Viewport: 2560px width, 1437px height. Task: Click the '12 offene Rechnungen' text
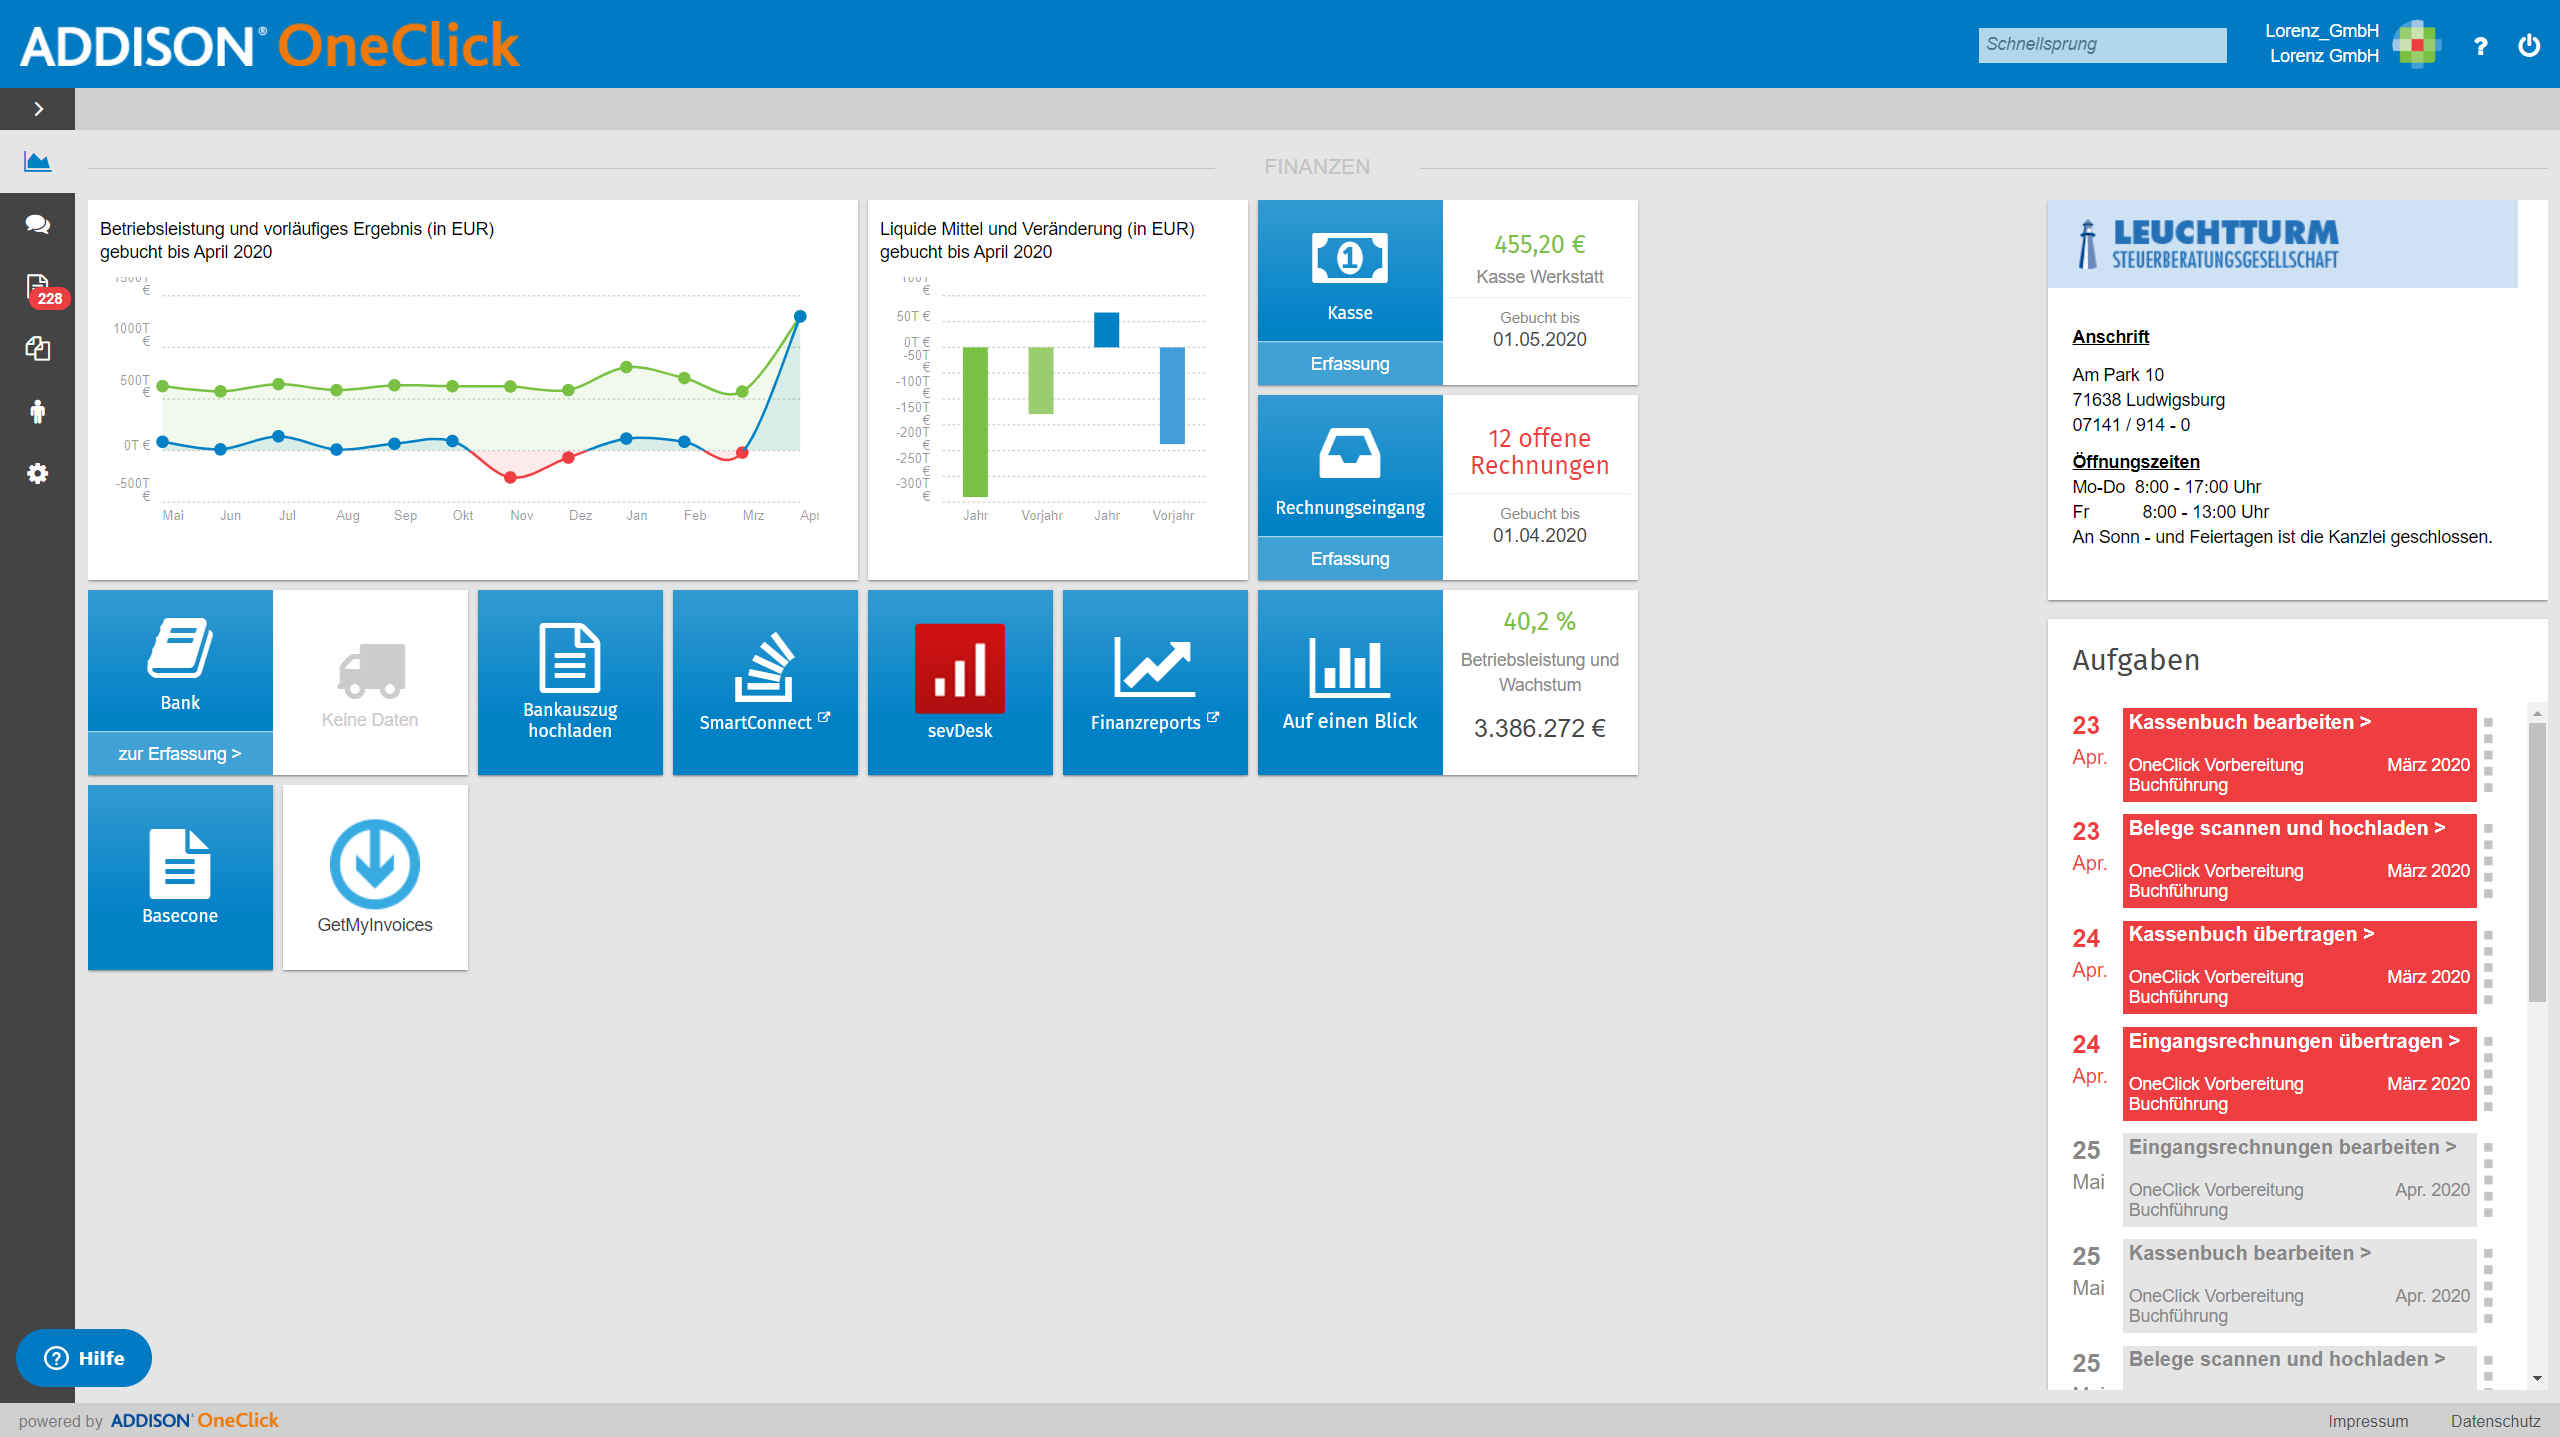(1540, 452)
